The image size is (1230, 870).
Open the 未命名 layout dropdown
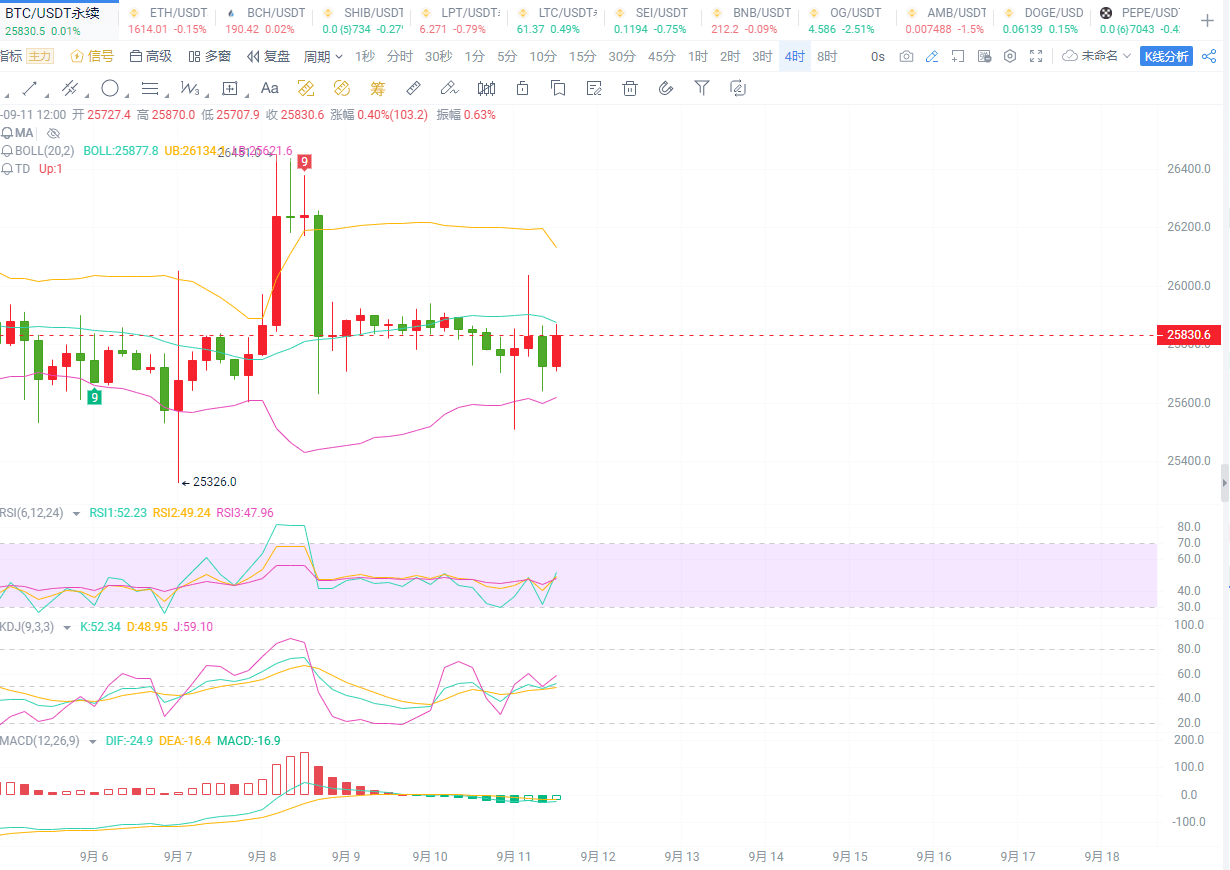[1097, 56]
